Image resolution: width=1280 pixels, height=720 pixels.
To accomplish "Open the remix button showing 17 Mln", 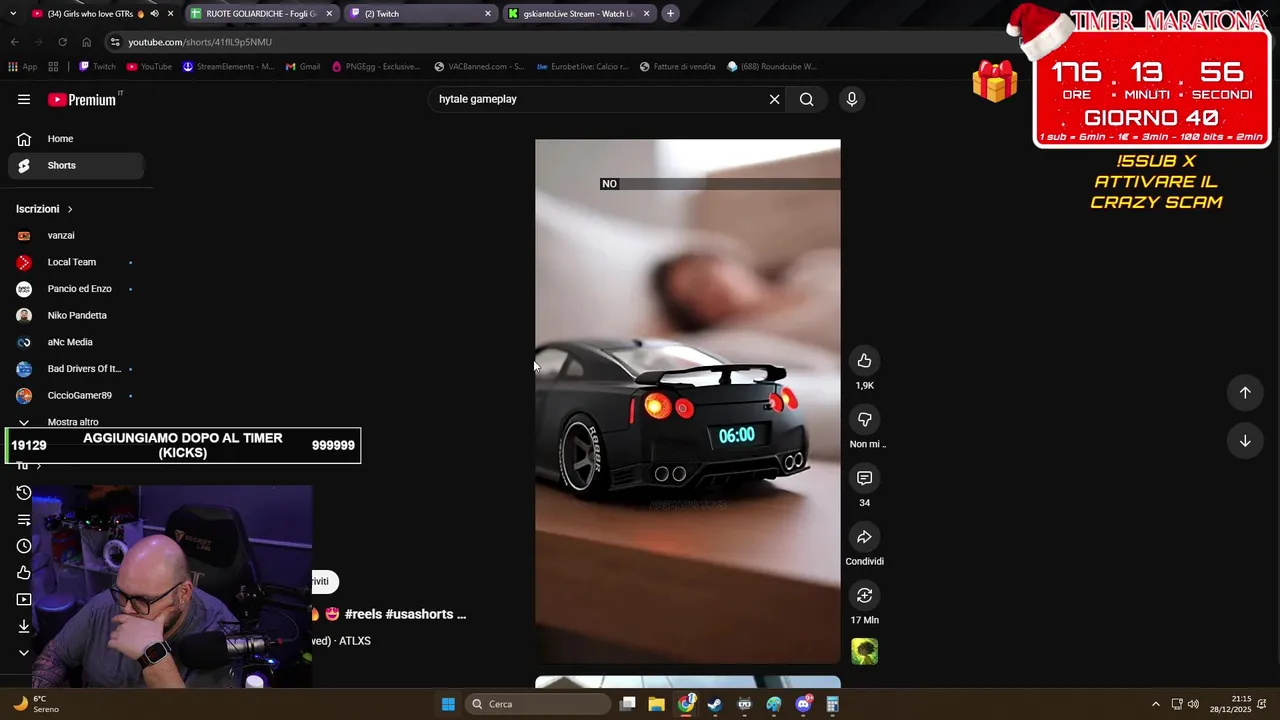I will pos(865,596).
